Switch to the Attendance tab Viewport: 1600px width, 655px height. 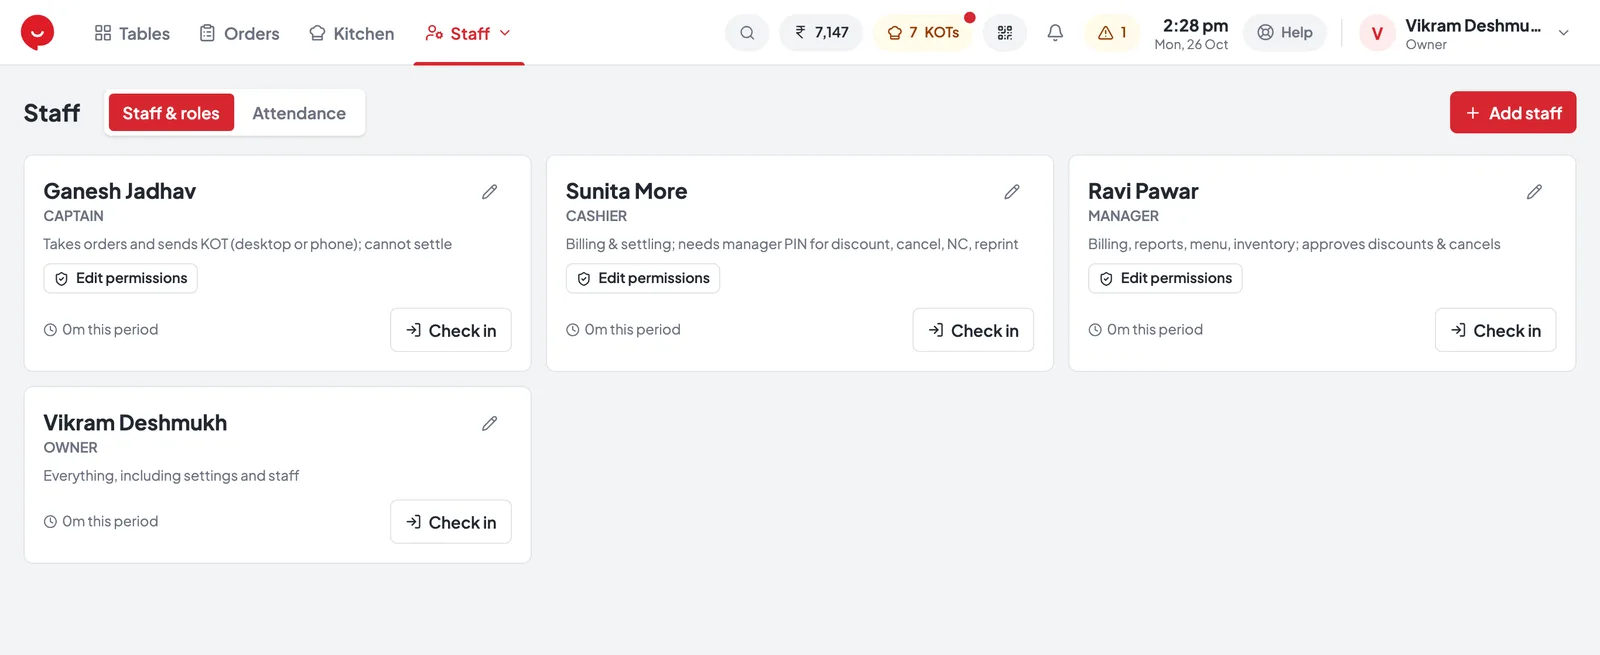coord(299,113)
